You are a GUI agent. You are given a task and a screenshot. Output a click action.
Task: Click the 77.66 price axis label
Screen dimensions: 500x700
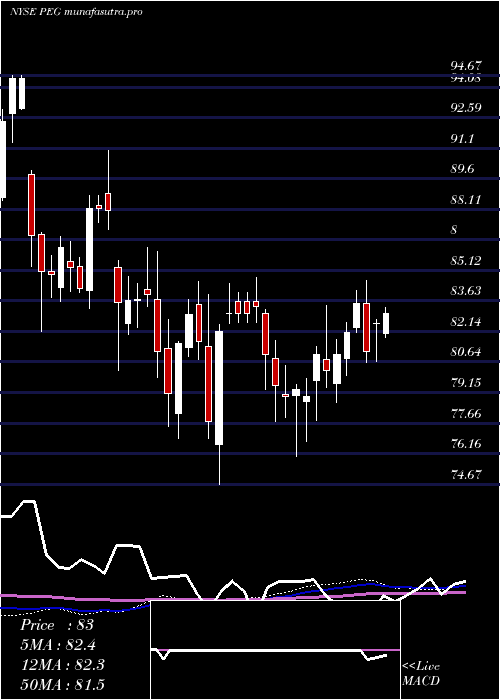(x=466, y=413)
